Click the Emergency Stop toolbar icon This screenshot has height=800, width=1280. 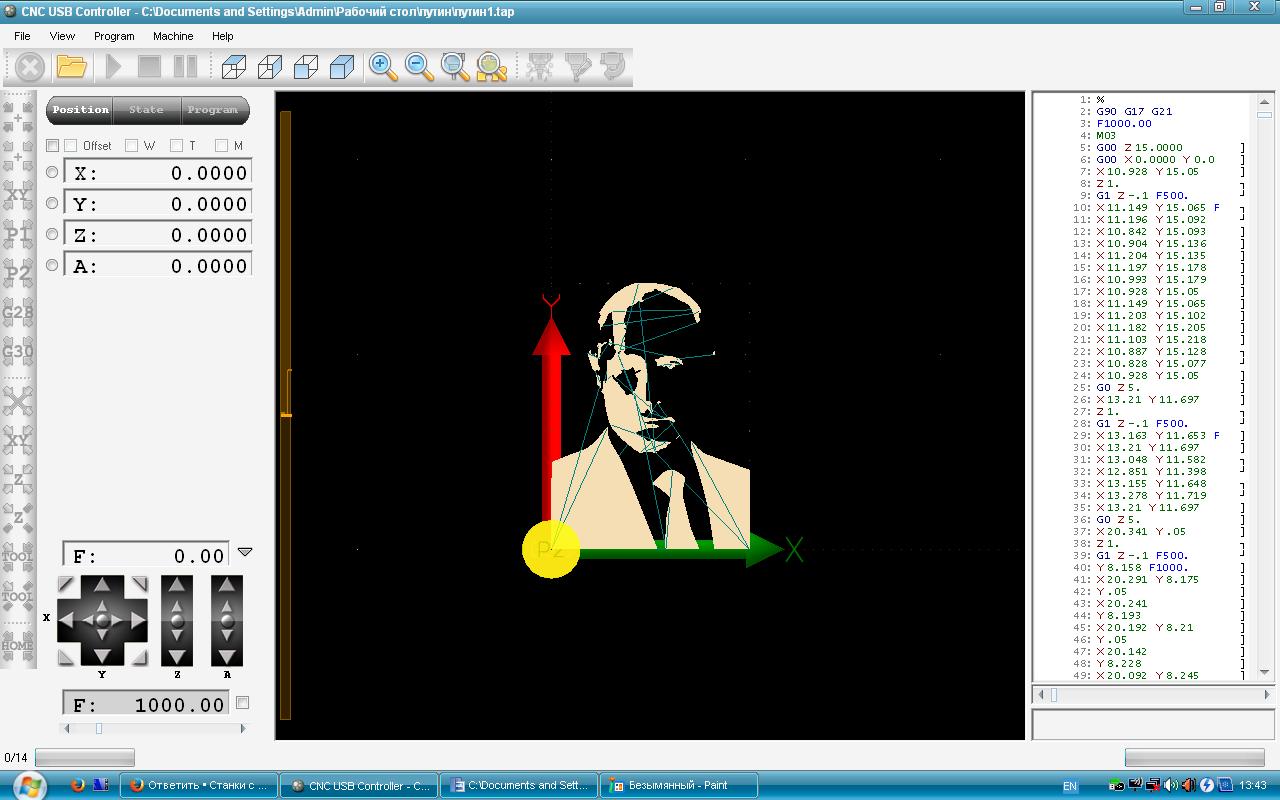pos(30,67)
